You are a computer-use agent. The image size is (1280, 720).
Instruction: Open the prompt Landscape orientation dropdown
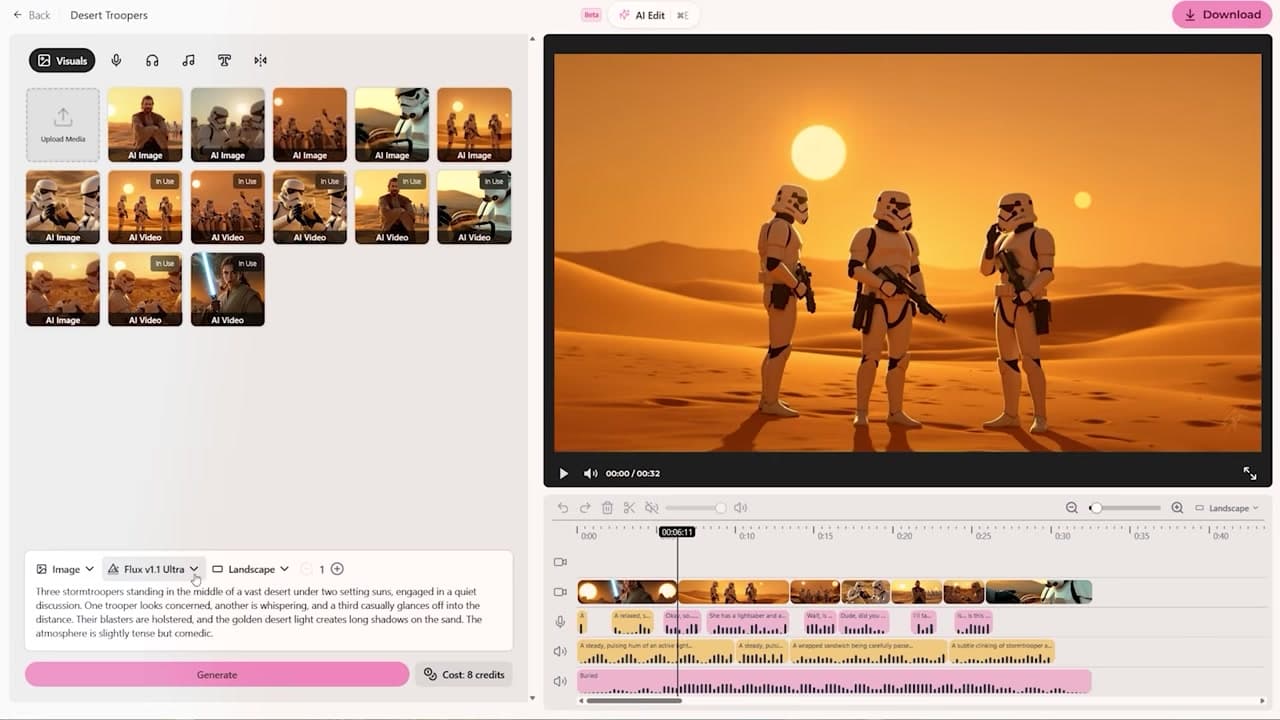250,569
